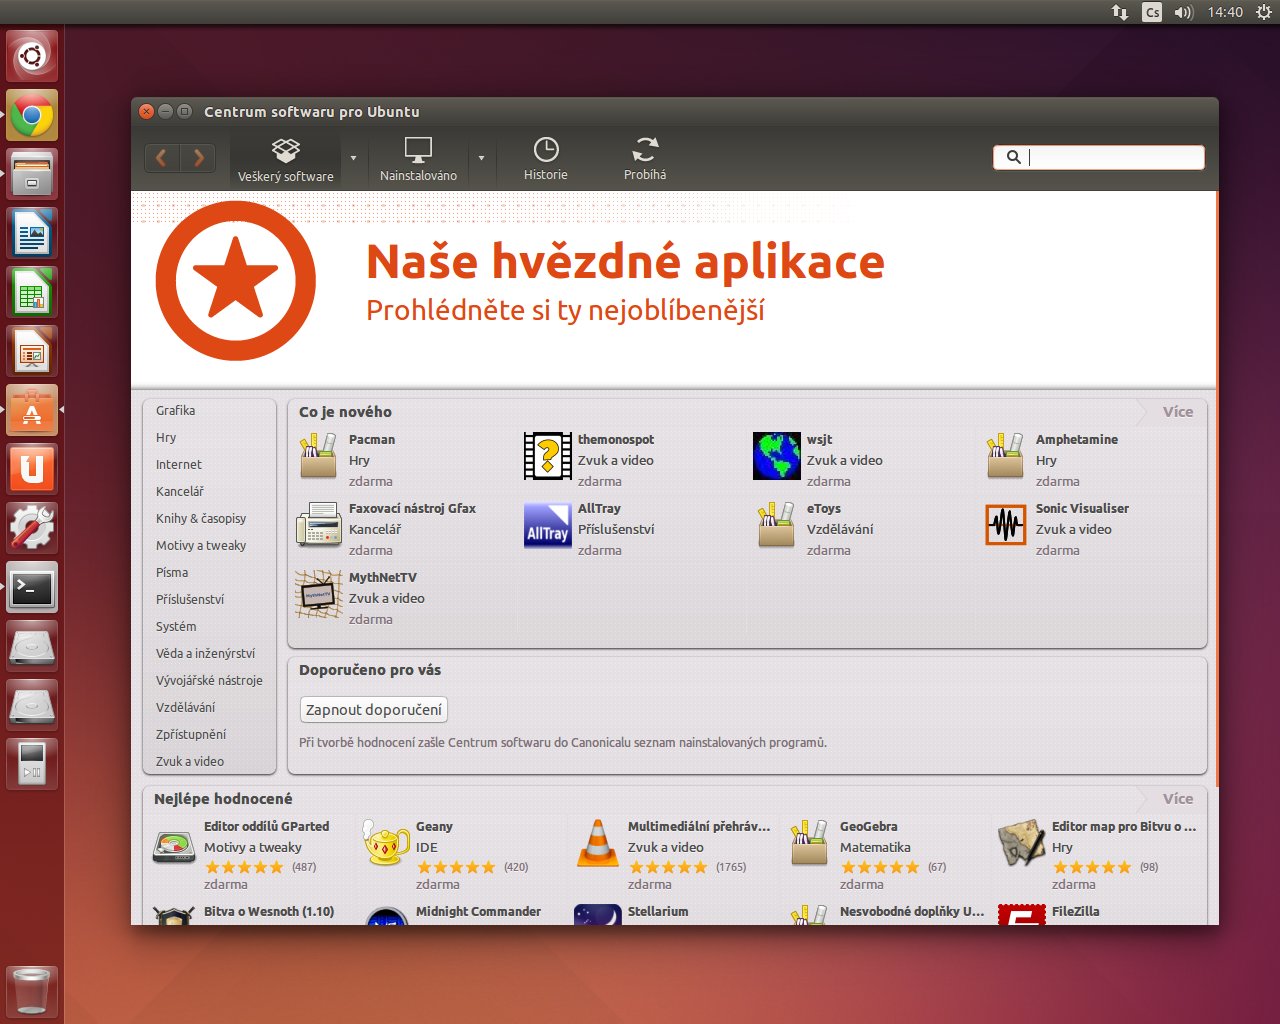This screenshot has height=1024, width=1280.
Task: Launch Google Chrome from the launcher
Action: click(x=32, y=116)
